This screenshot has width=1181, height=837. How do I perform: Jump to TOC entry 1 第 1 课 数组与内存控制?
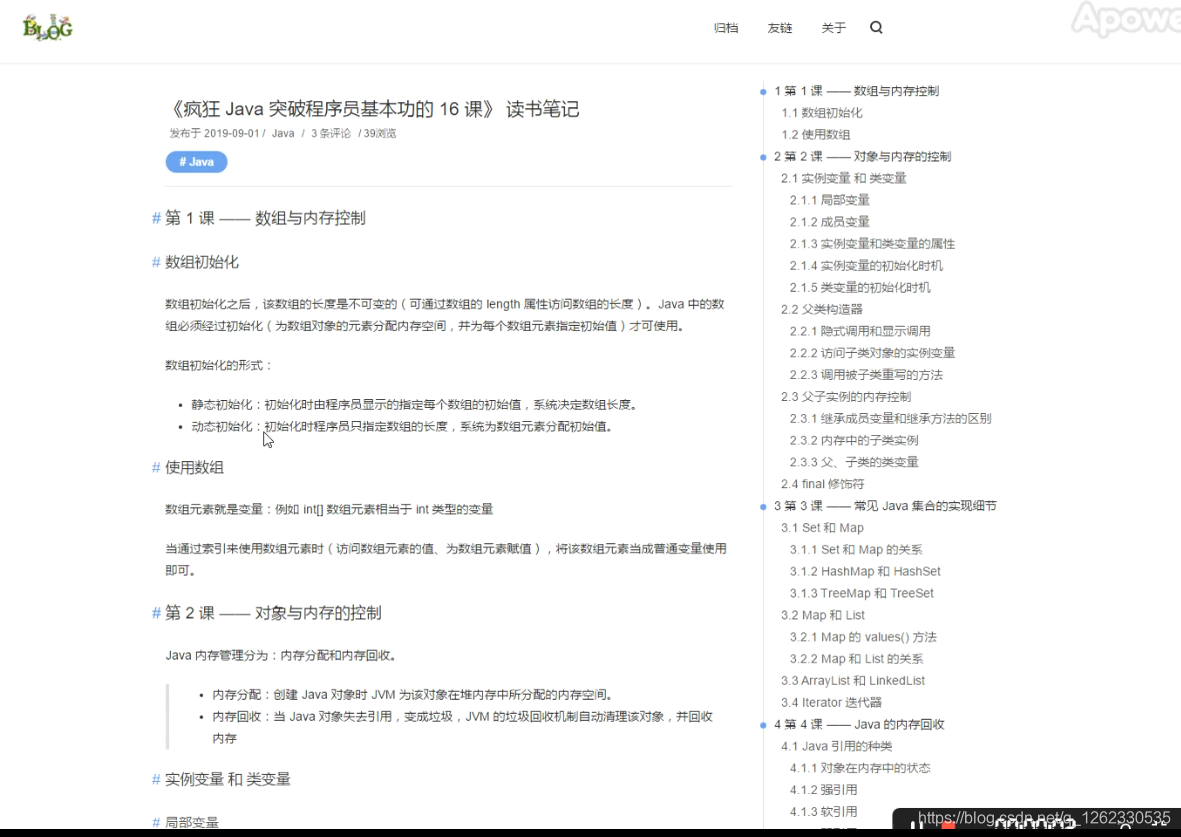coord(856,91)
